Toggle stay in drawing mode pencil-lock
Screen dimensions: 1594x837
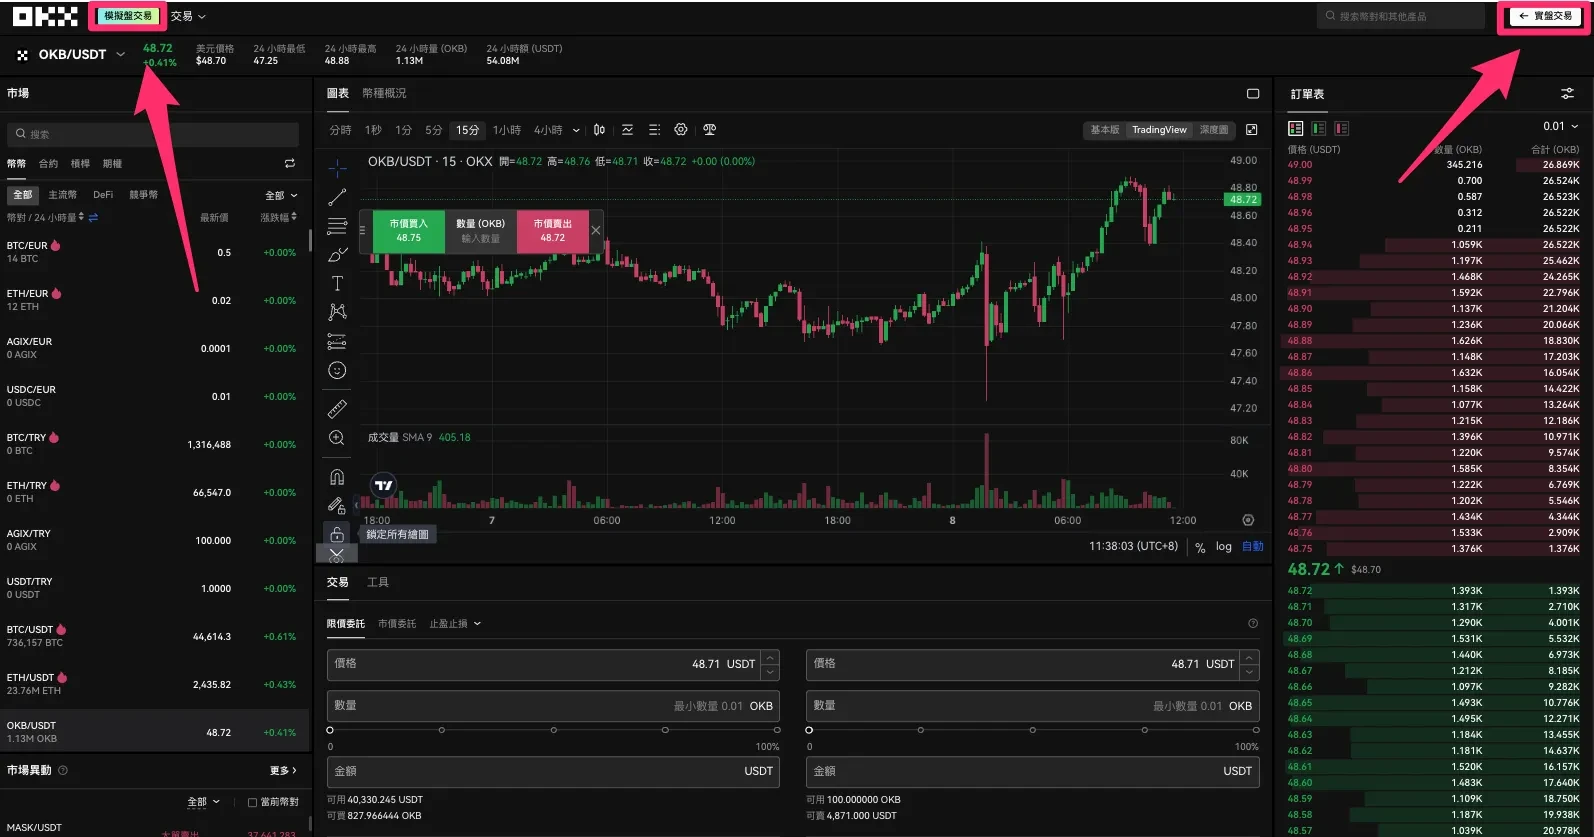pos(337,506)
